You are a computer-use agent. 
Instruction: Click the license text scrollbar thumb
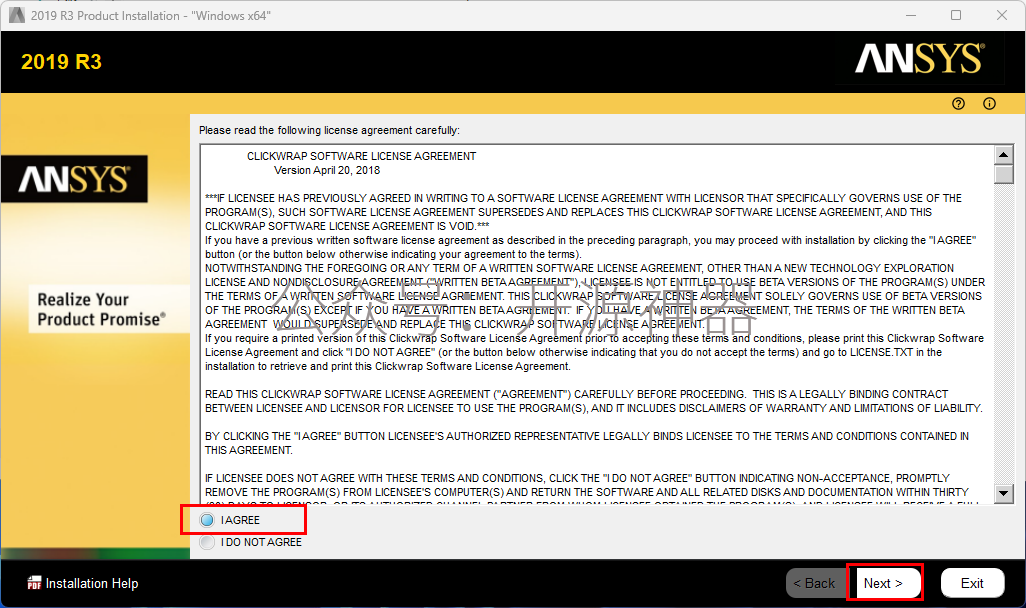(x=1003, y=174)
